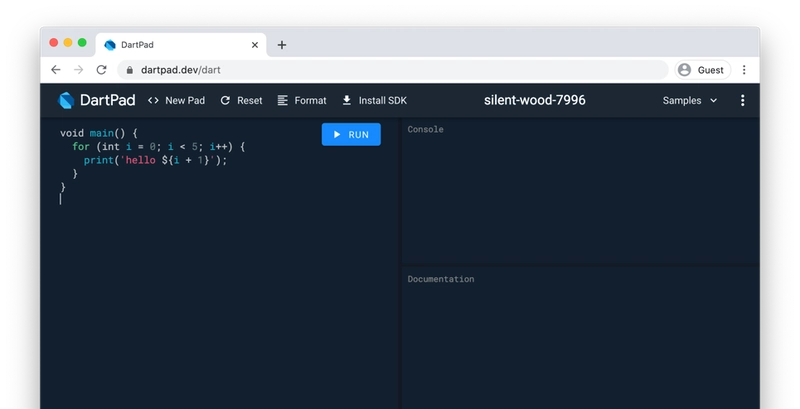Click the 'void main() {' code line

tap(99, 133)
